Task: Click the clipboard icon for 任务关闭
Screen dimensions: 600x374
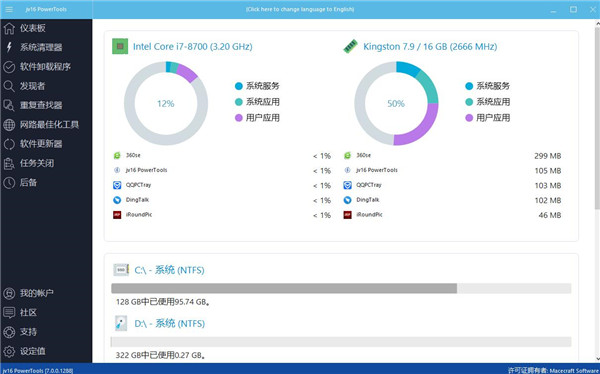Action: point(9,163)
